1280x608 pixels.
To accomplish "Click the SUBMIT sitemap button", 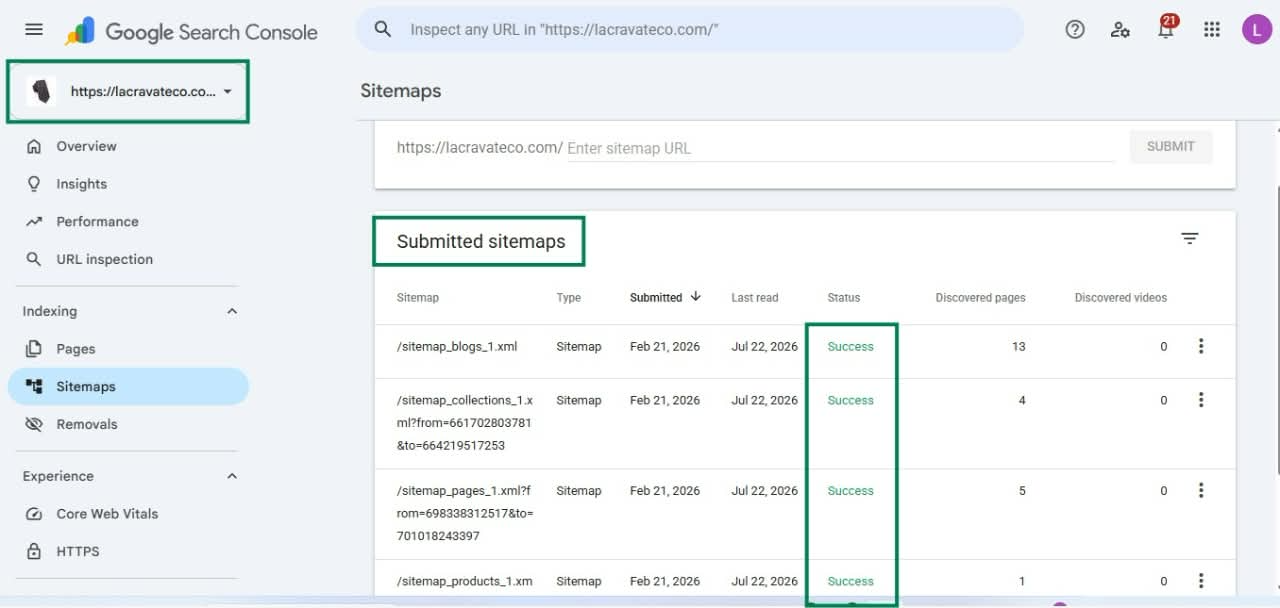I will point(1171,146).
